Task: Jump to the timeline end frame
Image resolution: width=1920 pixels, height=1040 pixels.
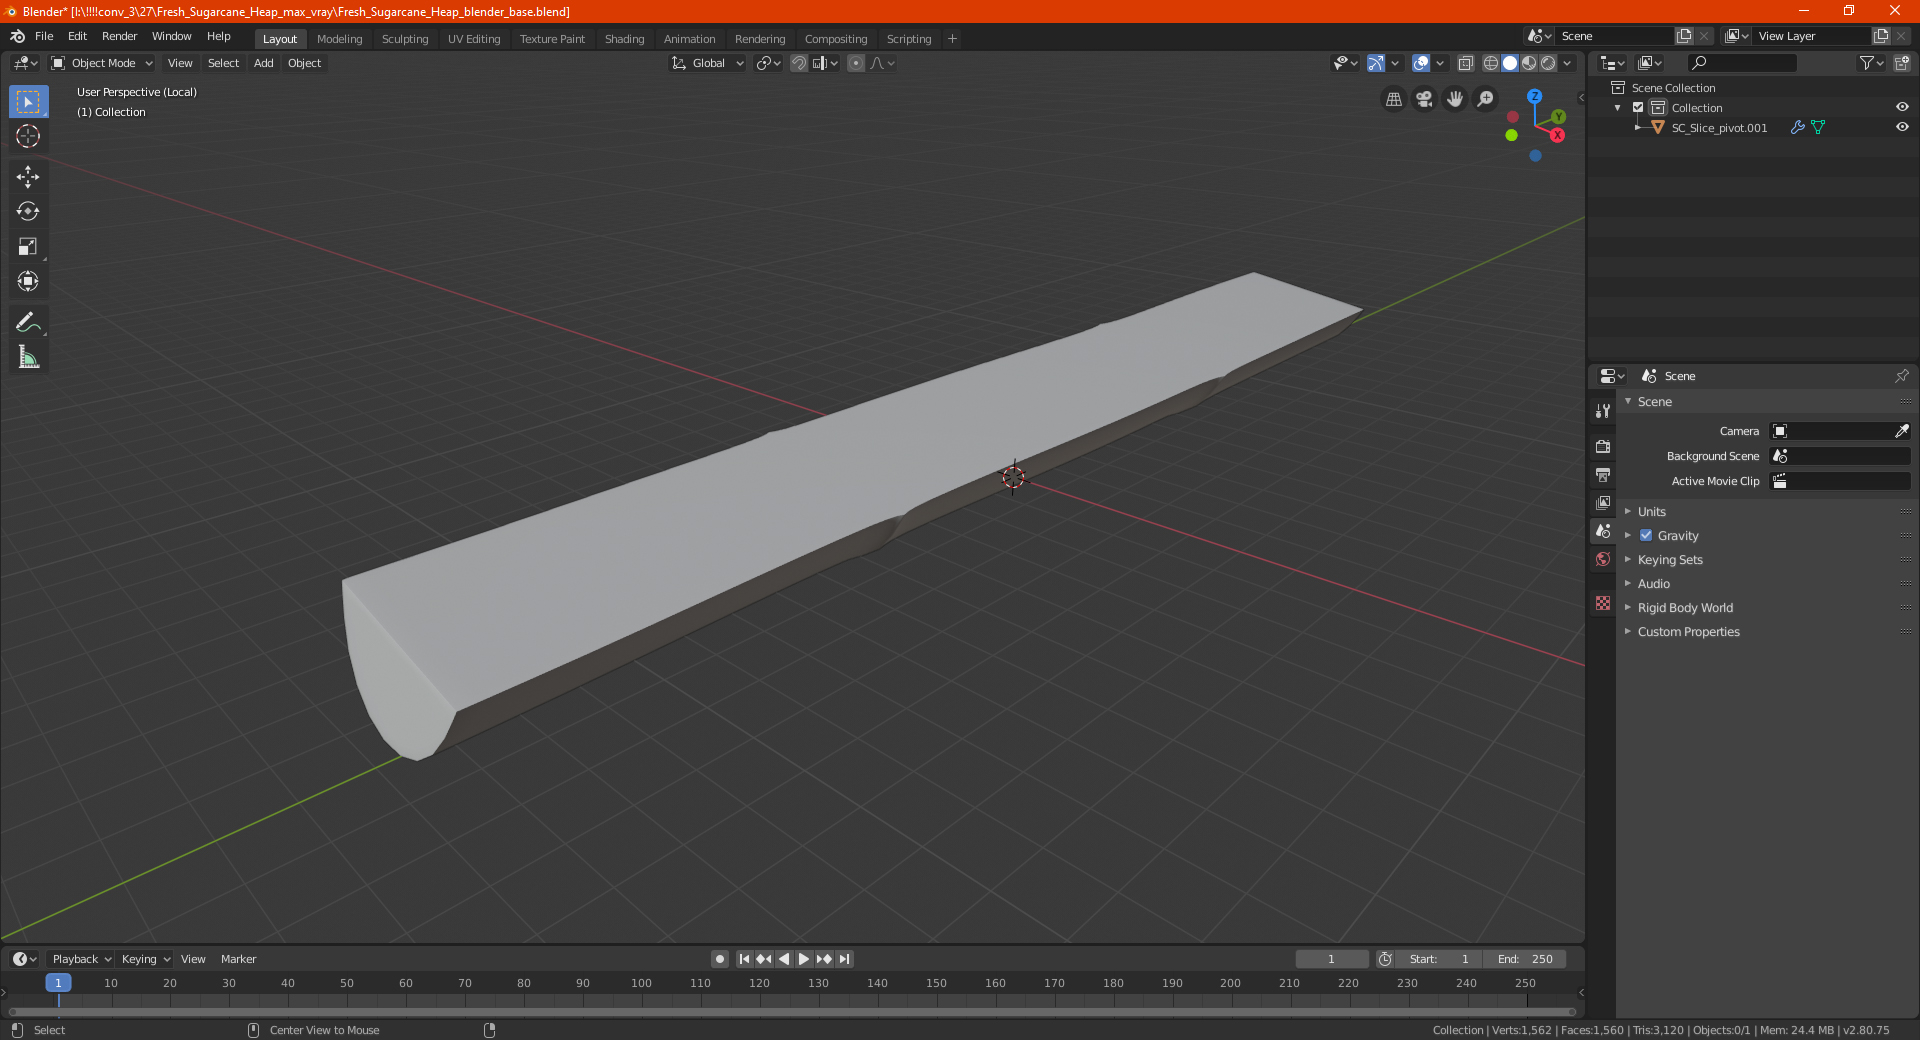Action: pos(845,959)
